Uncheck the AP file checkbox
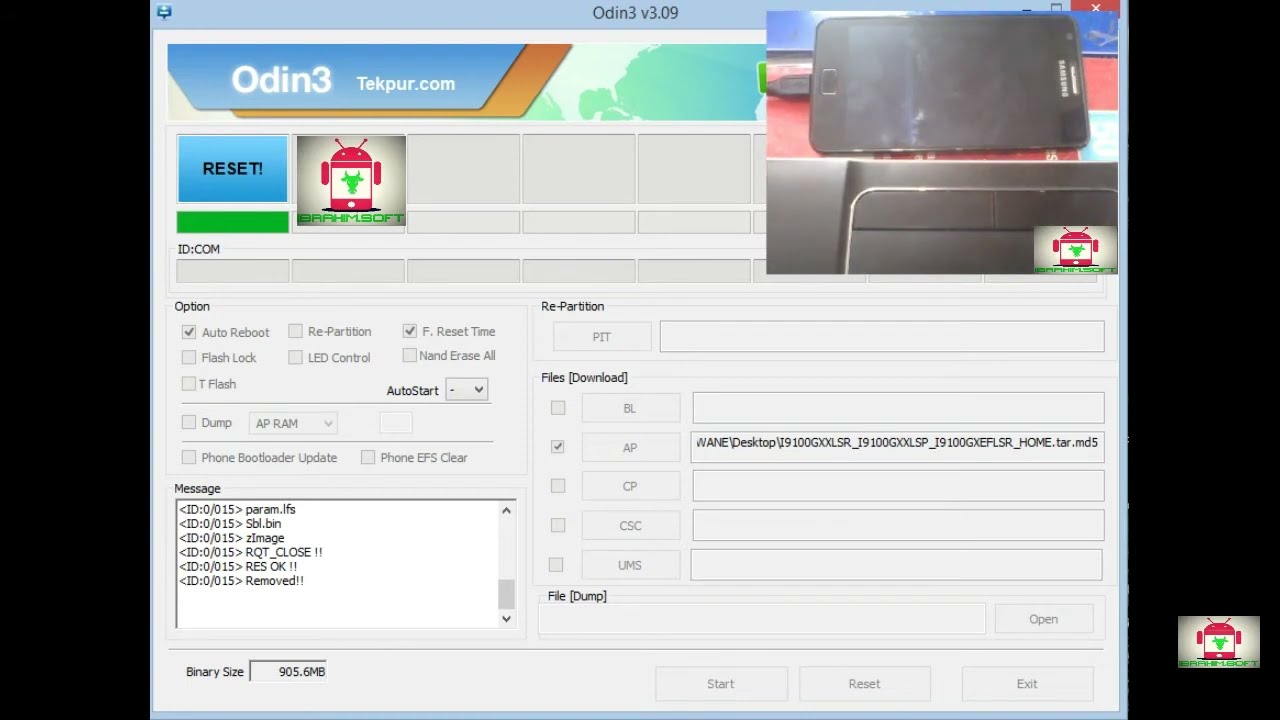Image resolution: width=1280 pixels, height=720 pixels. click(558, 446)
